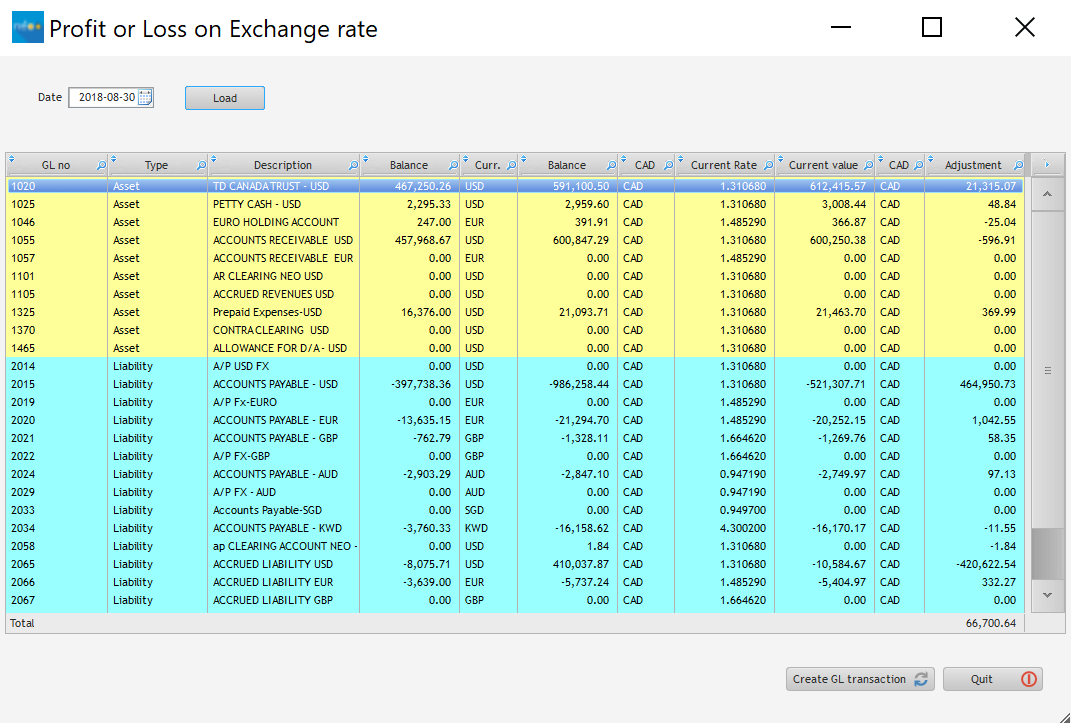Toggle sort arrows on Description column

(215, 159)
